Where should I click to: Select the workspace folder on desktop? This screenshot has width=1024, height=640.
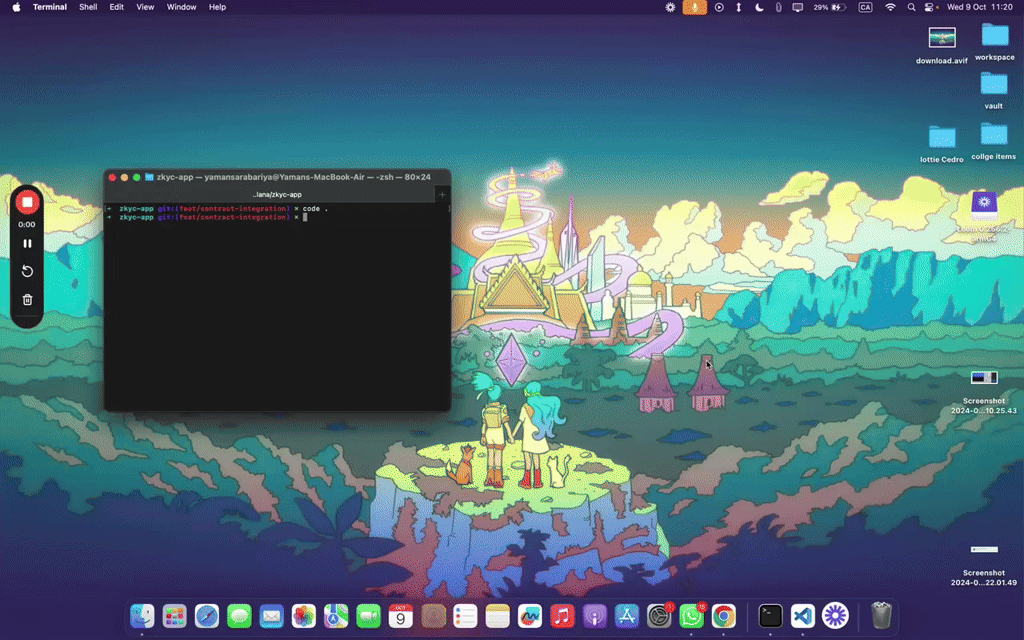click(995, 42)
